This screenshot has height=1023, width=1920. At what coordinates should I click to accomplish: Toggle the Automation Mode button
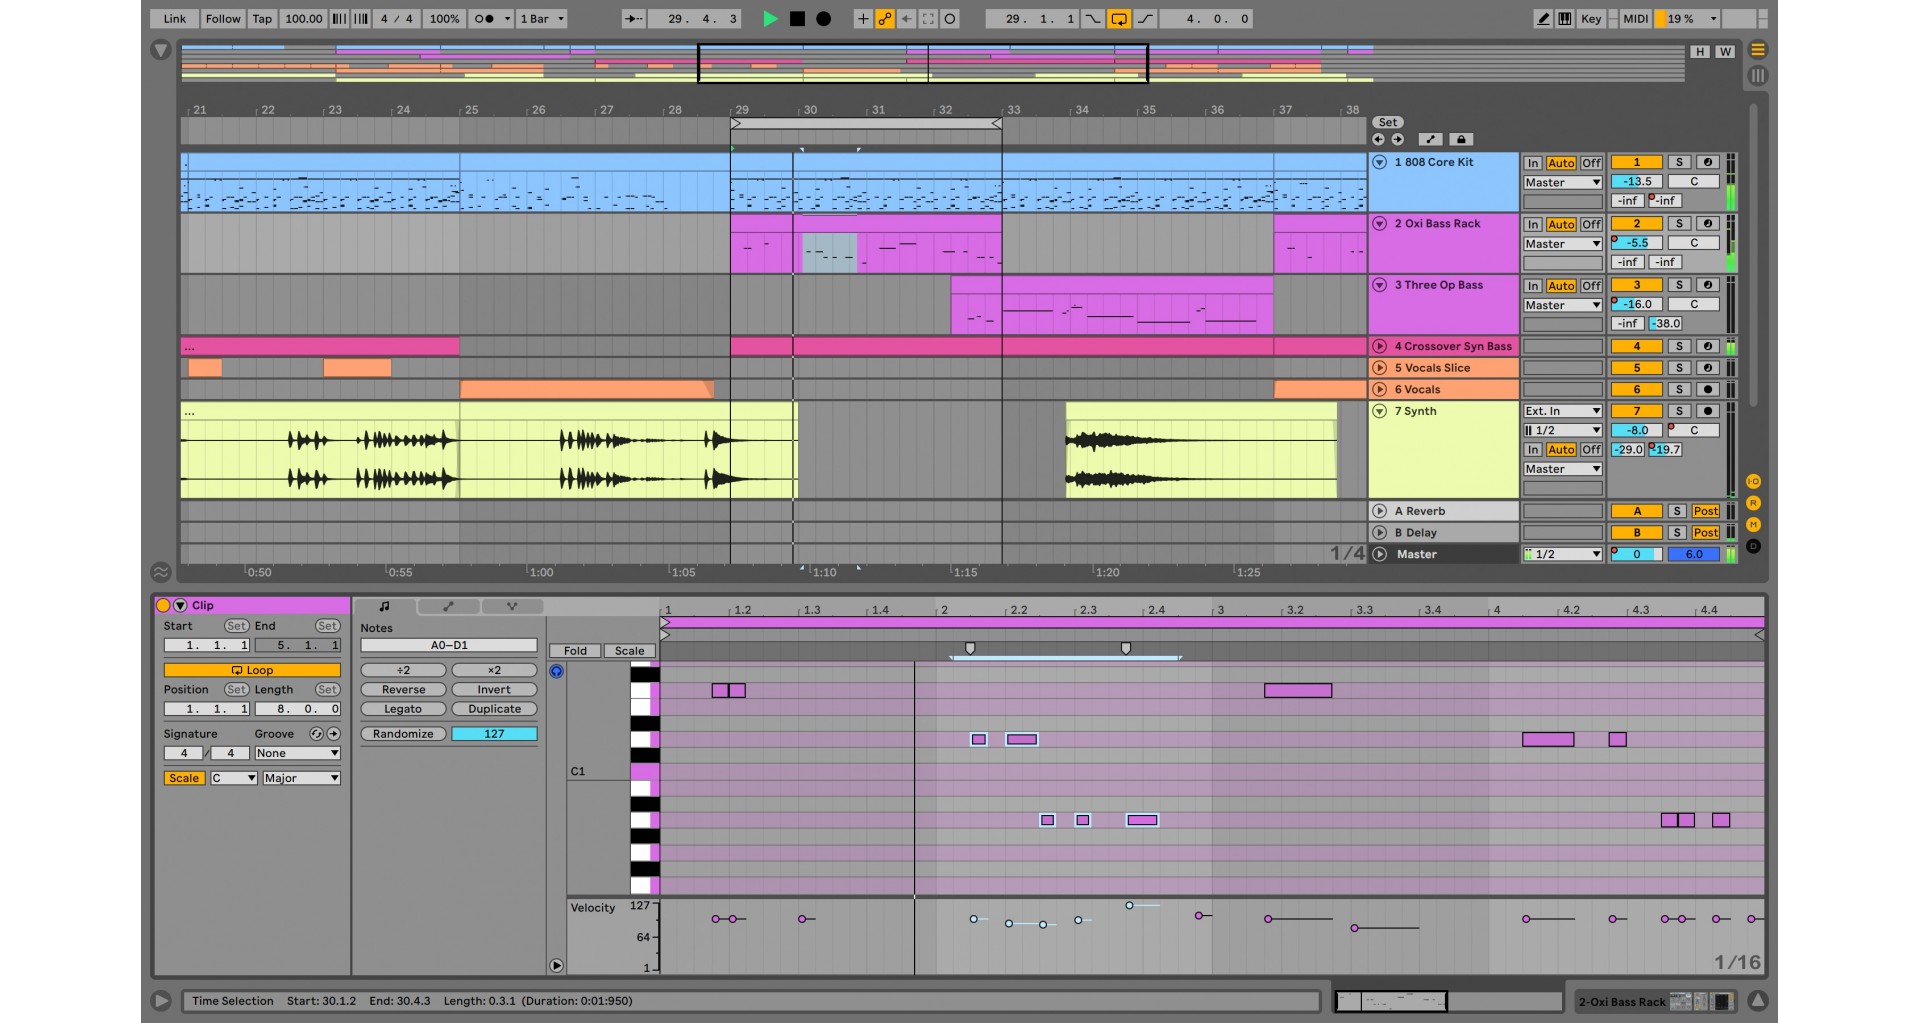tap(1430, 140)
